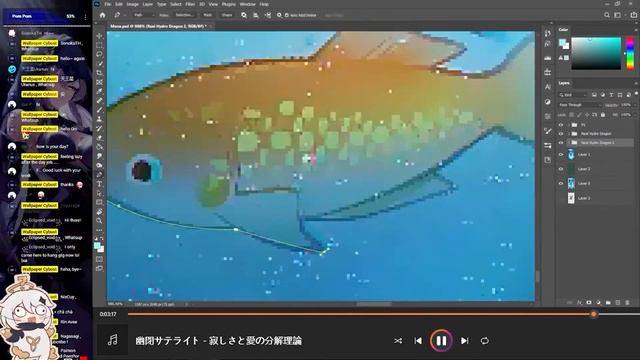The image size is (640, 360).
Task: Click the music playback progress bar
Action: pyautogui.click(x=384, y=314)
